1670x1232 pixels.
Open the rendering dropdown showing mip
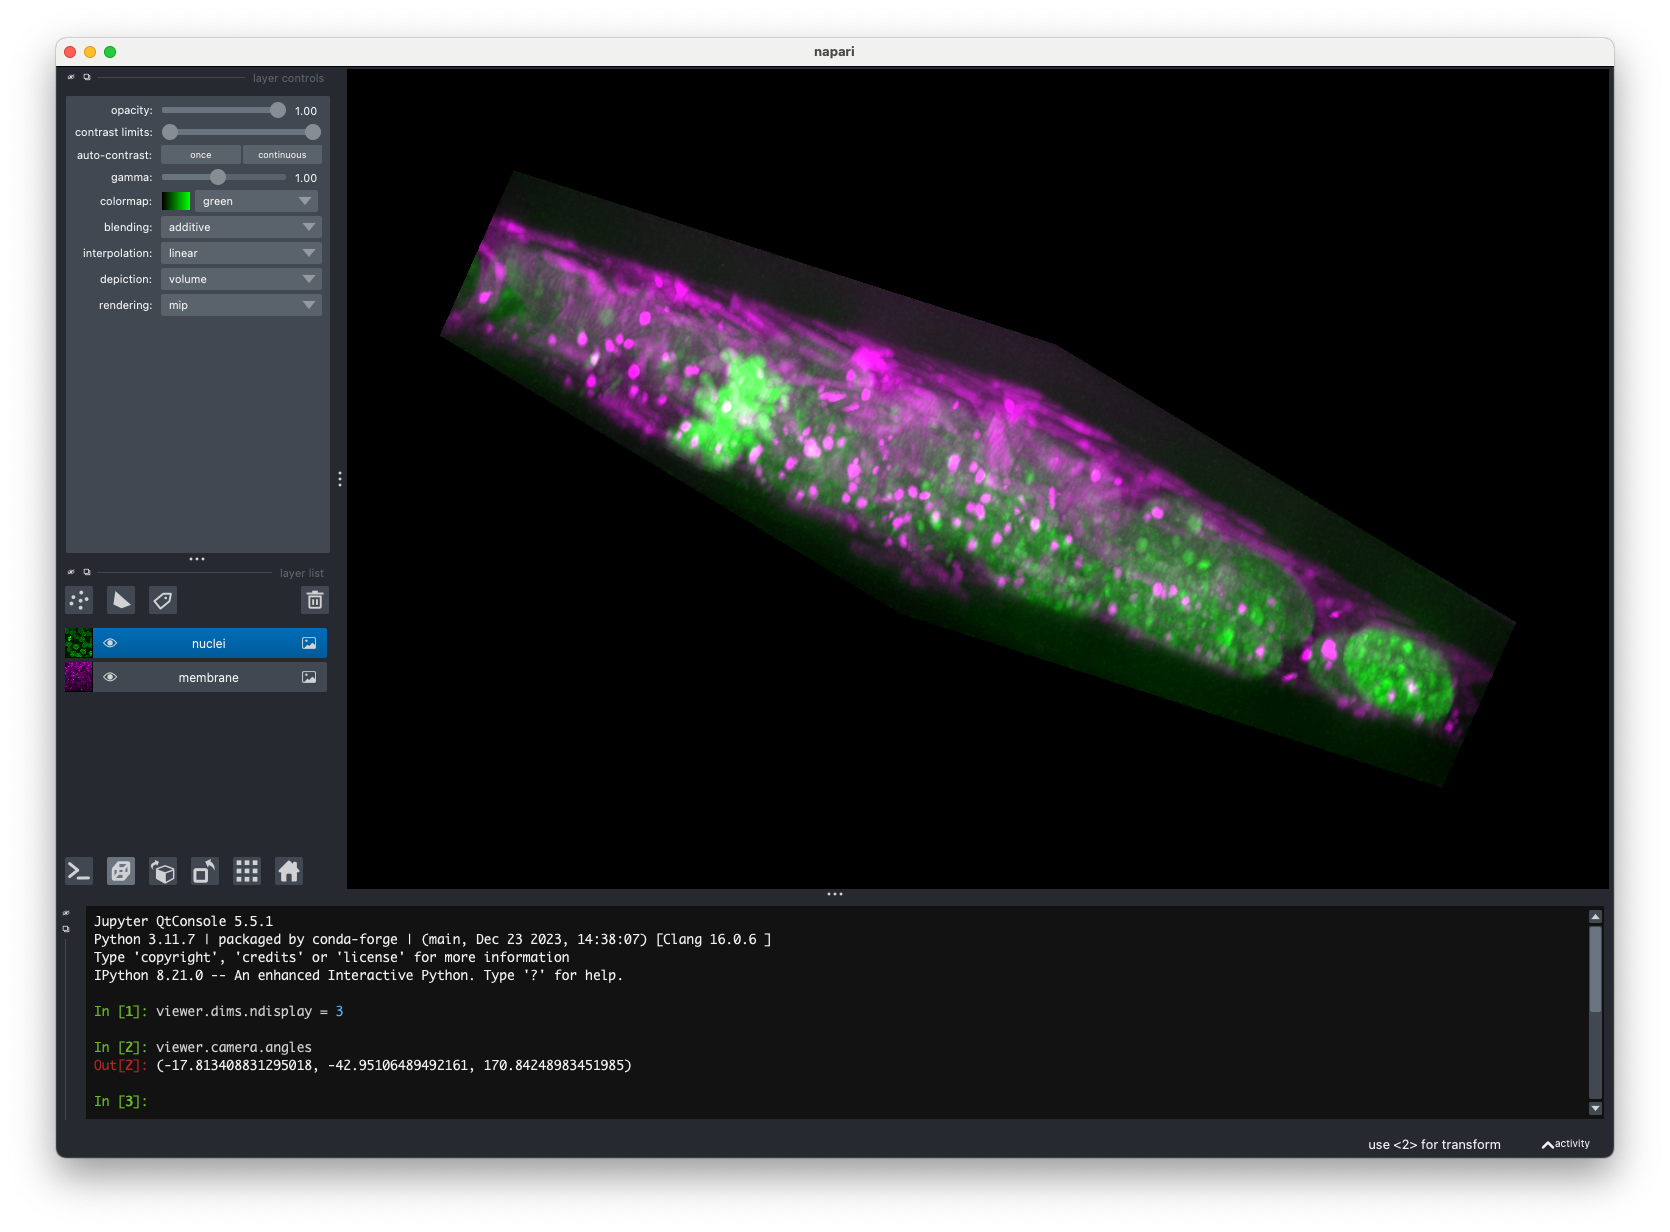coord(240,305)
